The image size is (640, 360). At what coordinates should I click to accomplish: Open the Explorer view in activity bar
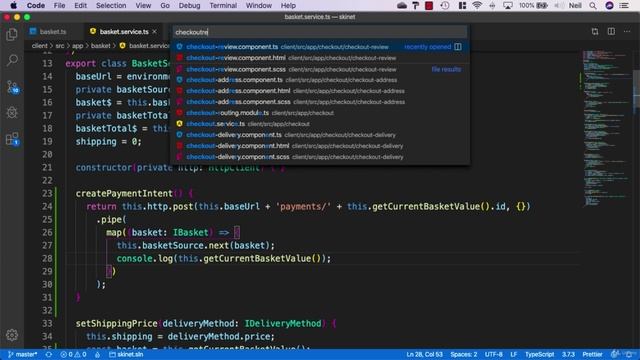point(12,35)
